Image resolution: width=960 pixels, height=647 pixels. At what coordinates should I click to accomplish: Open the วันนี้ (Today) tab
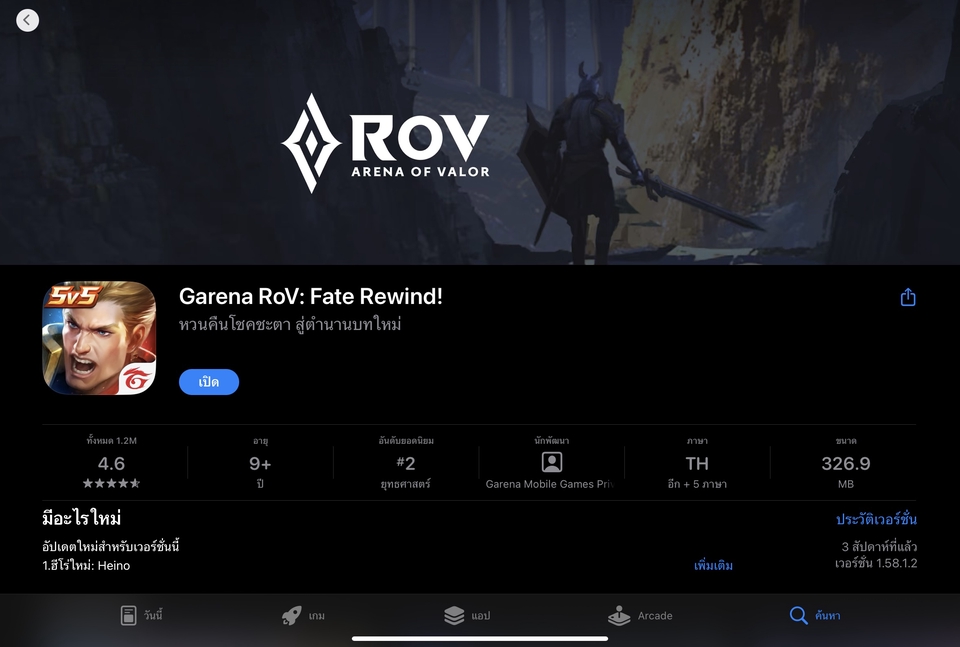click(x=141, y=615)
